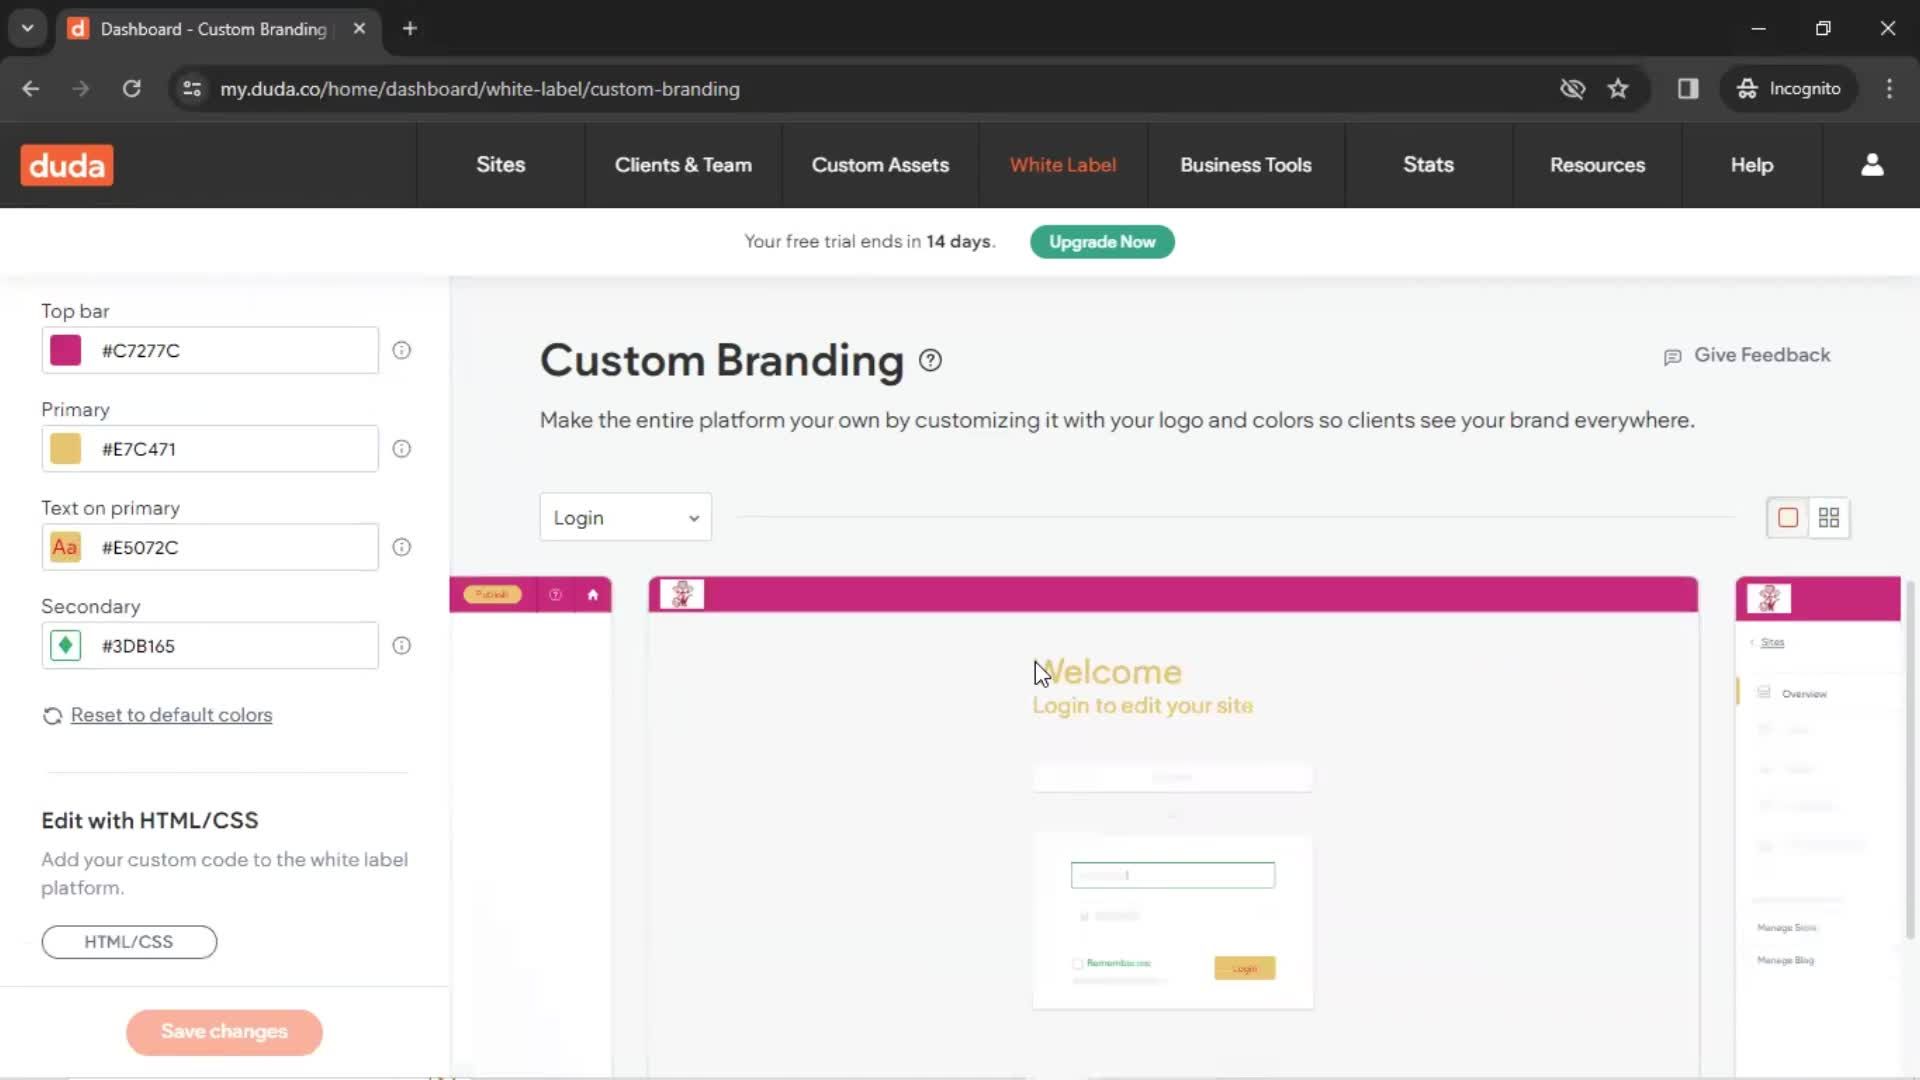Open the Primary color swatch
Viewport: 1920px width, 1080px height.
[66, 449]
